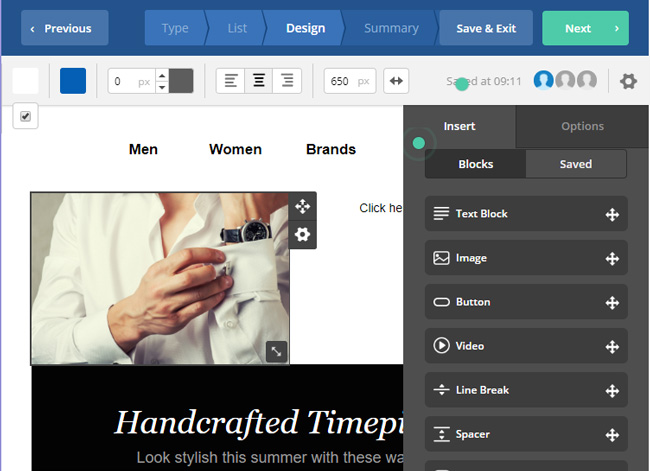Click the Spacer block icon
This screenshot has width=650, height=471.
441,434
